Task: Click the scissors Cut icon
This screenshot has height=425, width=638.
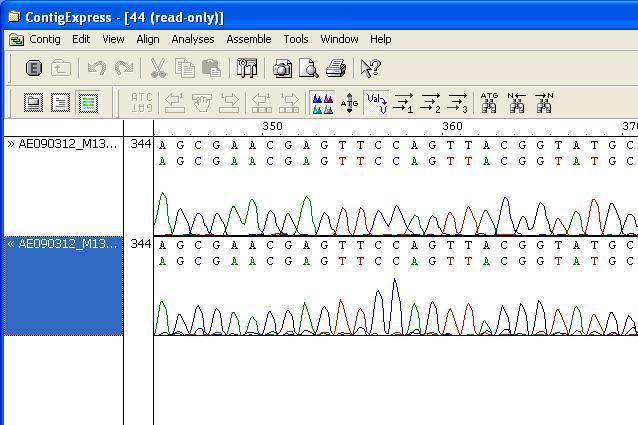Action: pos(158,68)
